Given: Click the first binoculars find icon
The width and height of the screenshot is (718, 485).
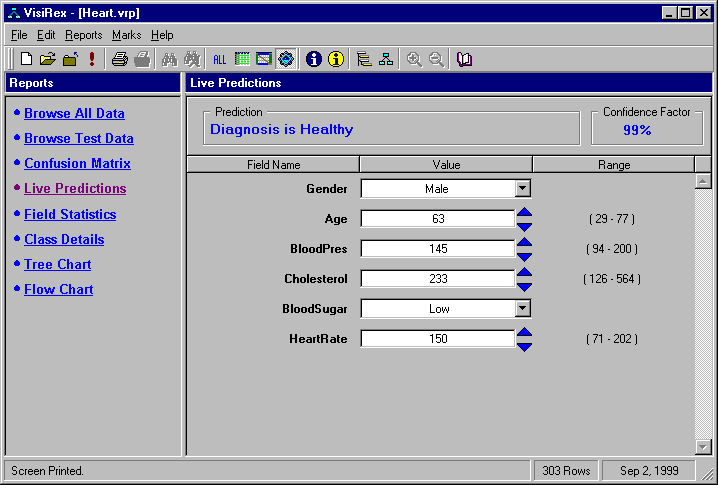Looking at the screenshot, I should coord(169,59).
